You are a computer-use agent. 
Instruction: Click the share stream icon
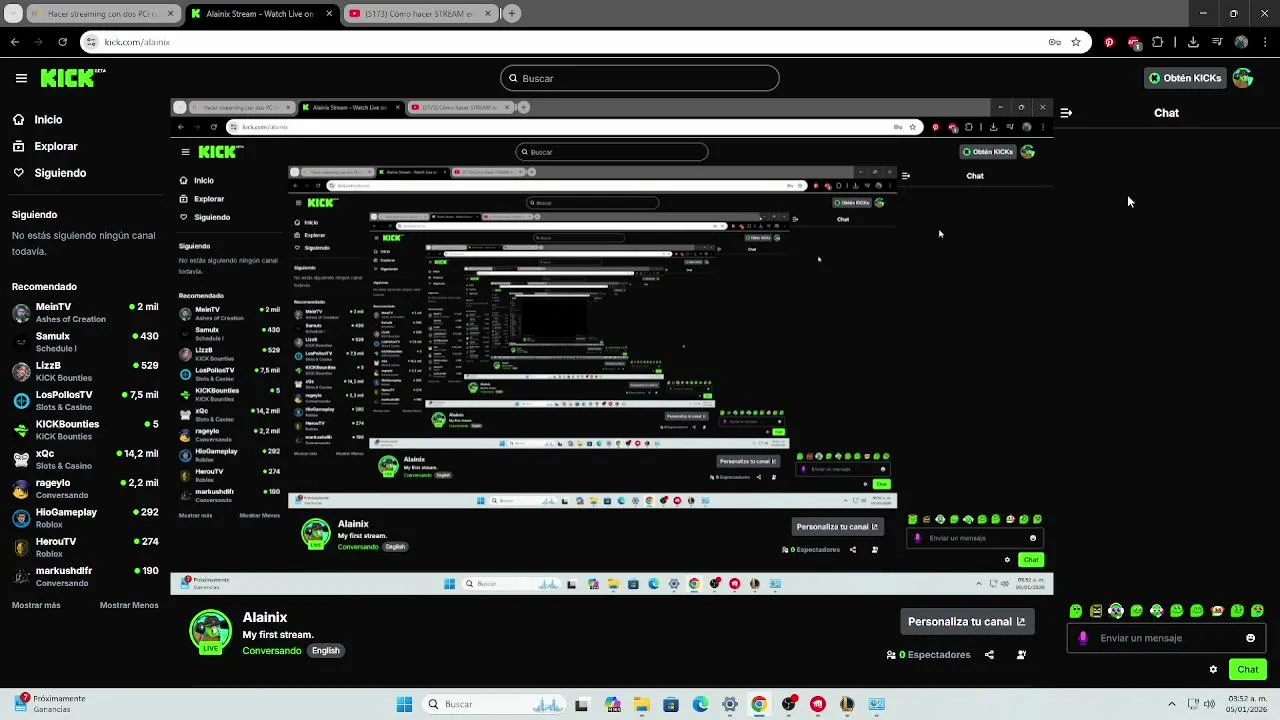989,655
